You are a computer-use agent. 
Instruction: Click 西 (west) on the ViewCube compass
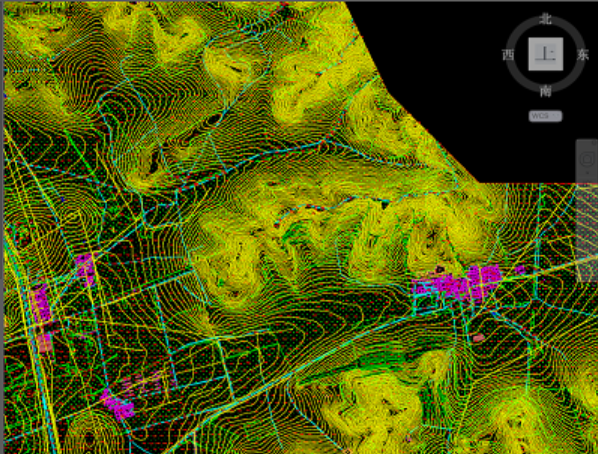(508, 55)
